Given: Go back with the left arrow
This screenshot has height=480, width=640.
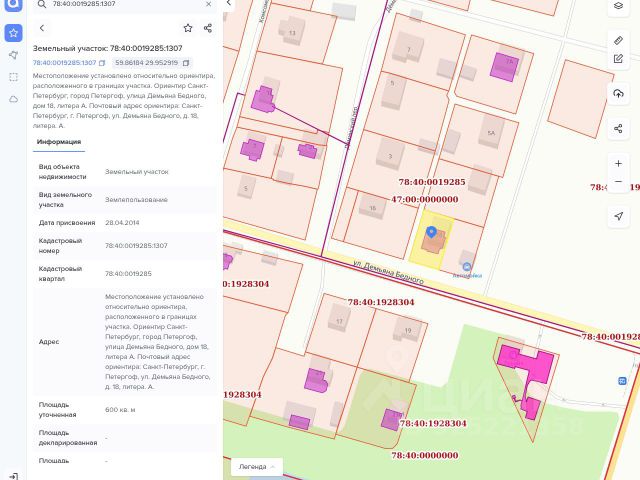Looking at the screenshot, I should point(42,28).
